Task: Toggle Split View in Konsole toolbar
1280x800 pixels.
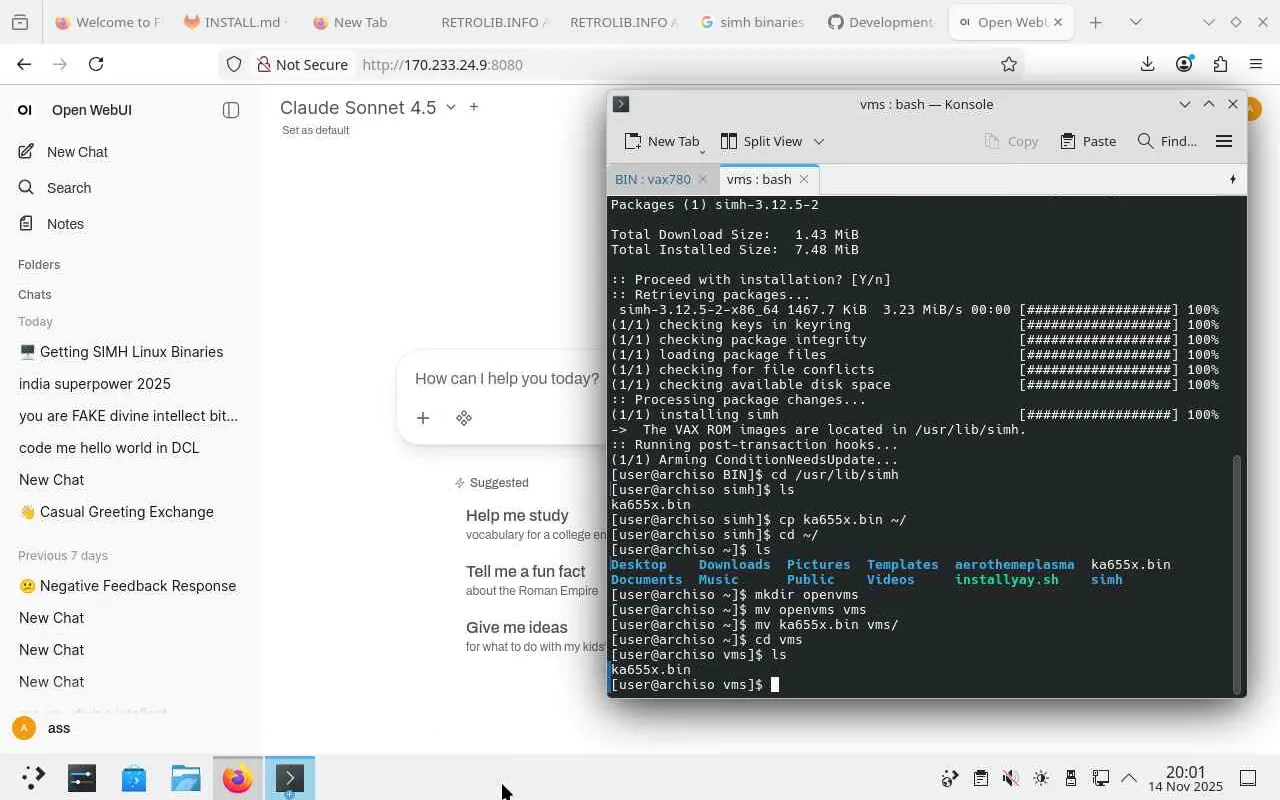Action: (762, 141)
